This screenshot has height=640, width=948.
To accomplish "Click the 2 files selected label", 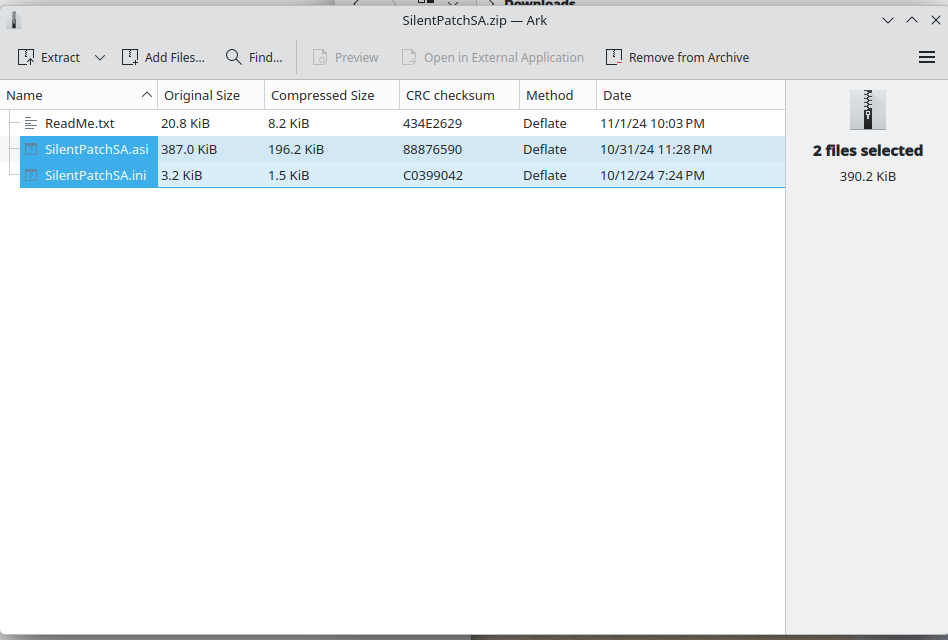I will (868, 150).
